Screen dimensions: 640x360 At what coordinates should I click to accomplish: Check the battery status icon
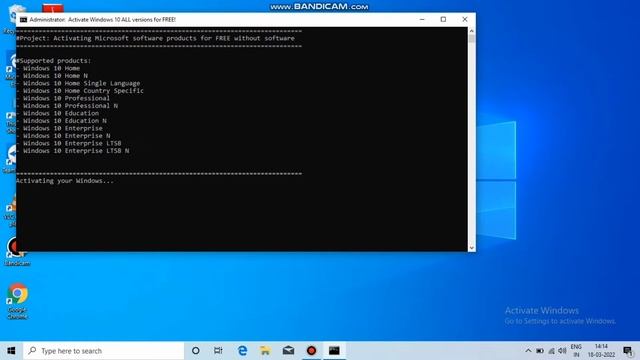pos(540,351)
